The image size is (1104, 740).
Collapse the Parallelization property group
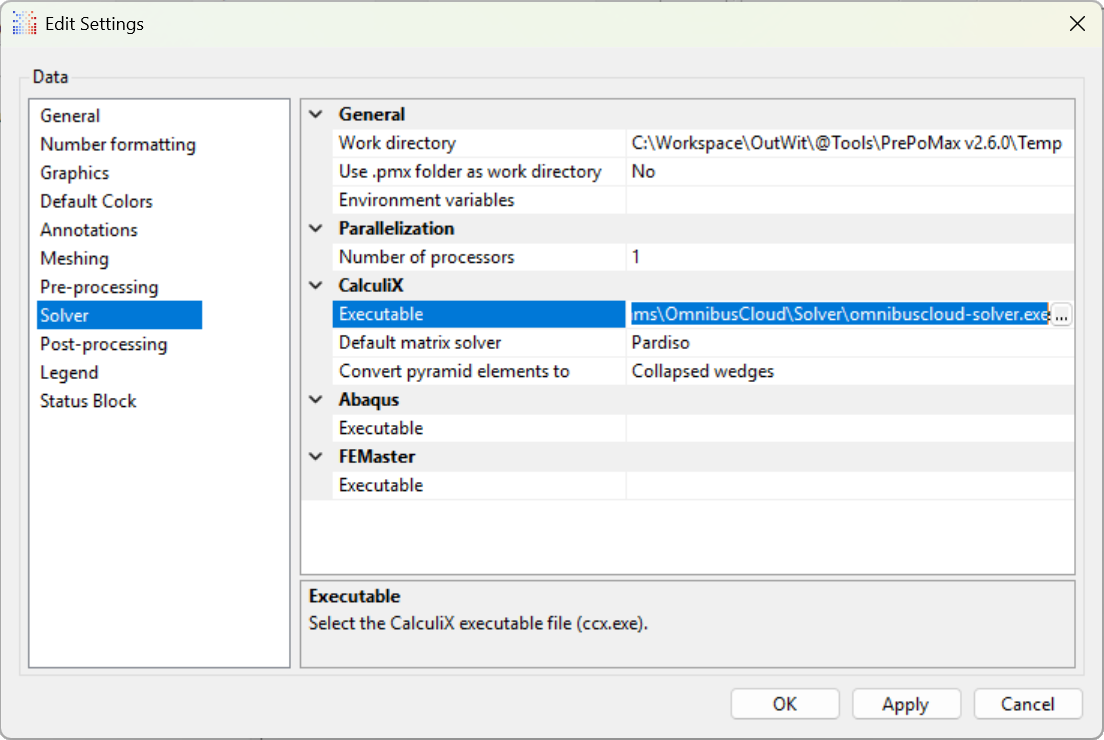point(316,228)
